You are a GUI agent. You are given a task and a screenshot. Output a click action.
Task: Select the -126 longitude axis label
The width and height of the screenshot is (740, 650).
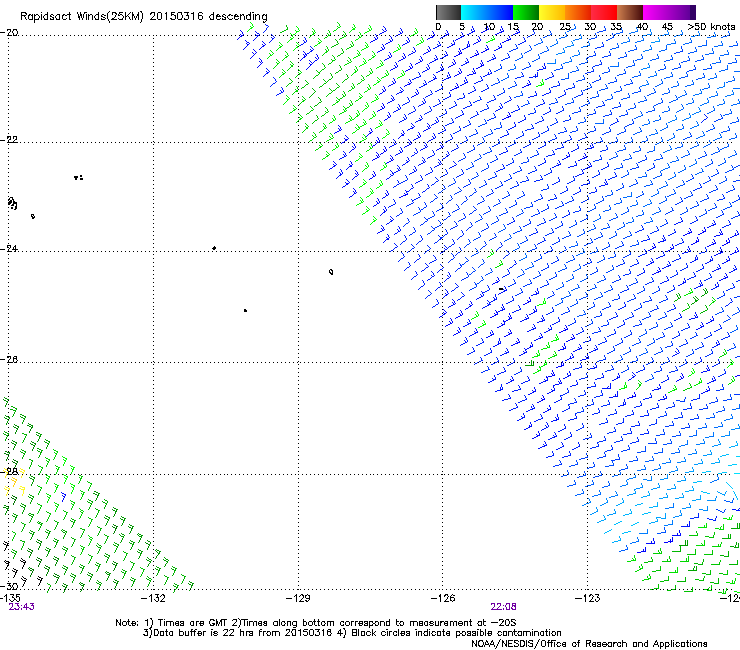pyautogui.click(x=443, y=598)
